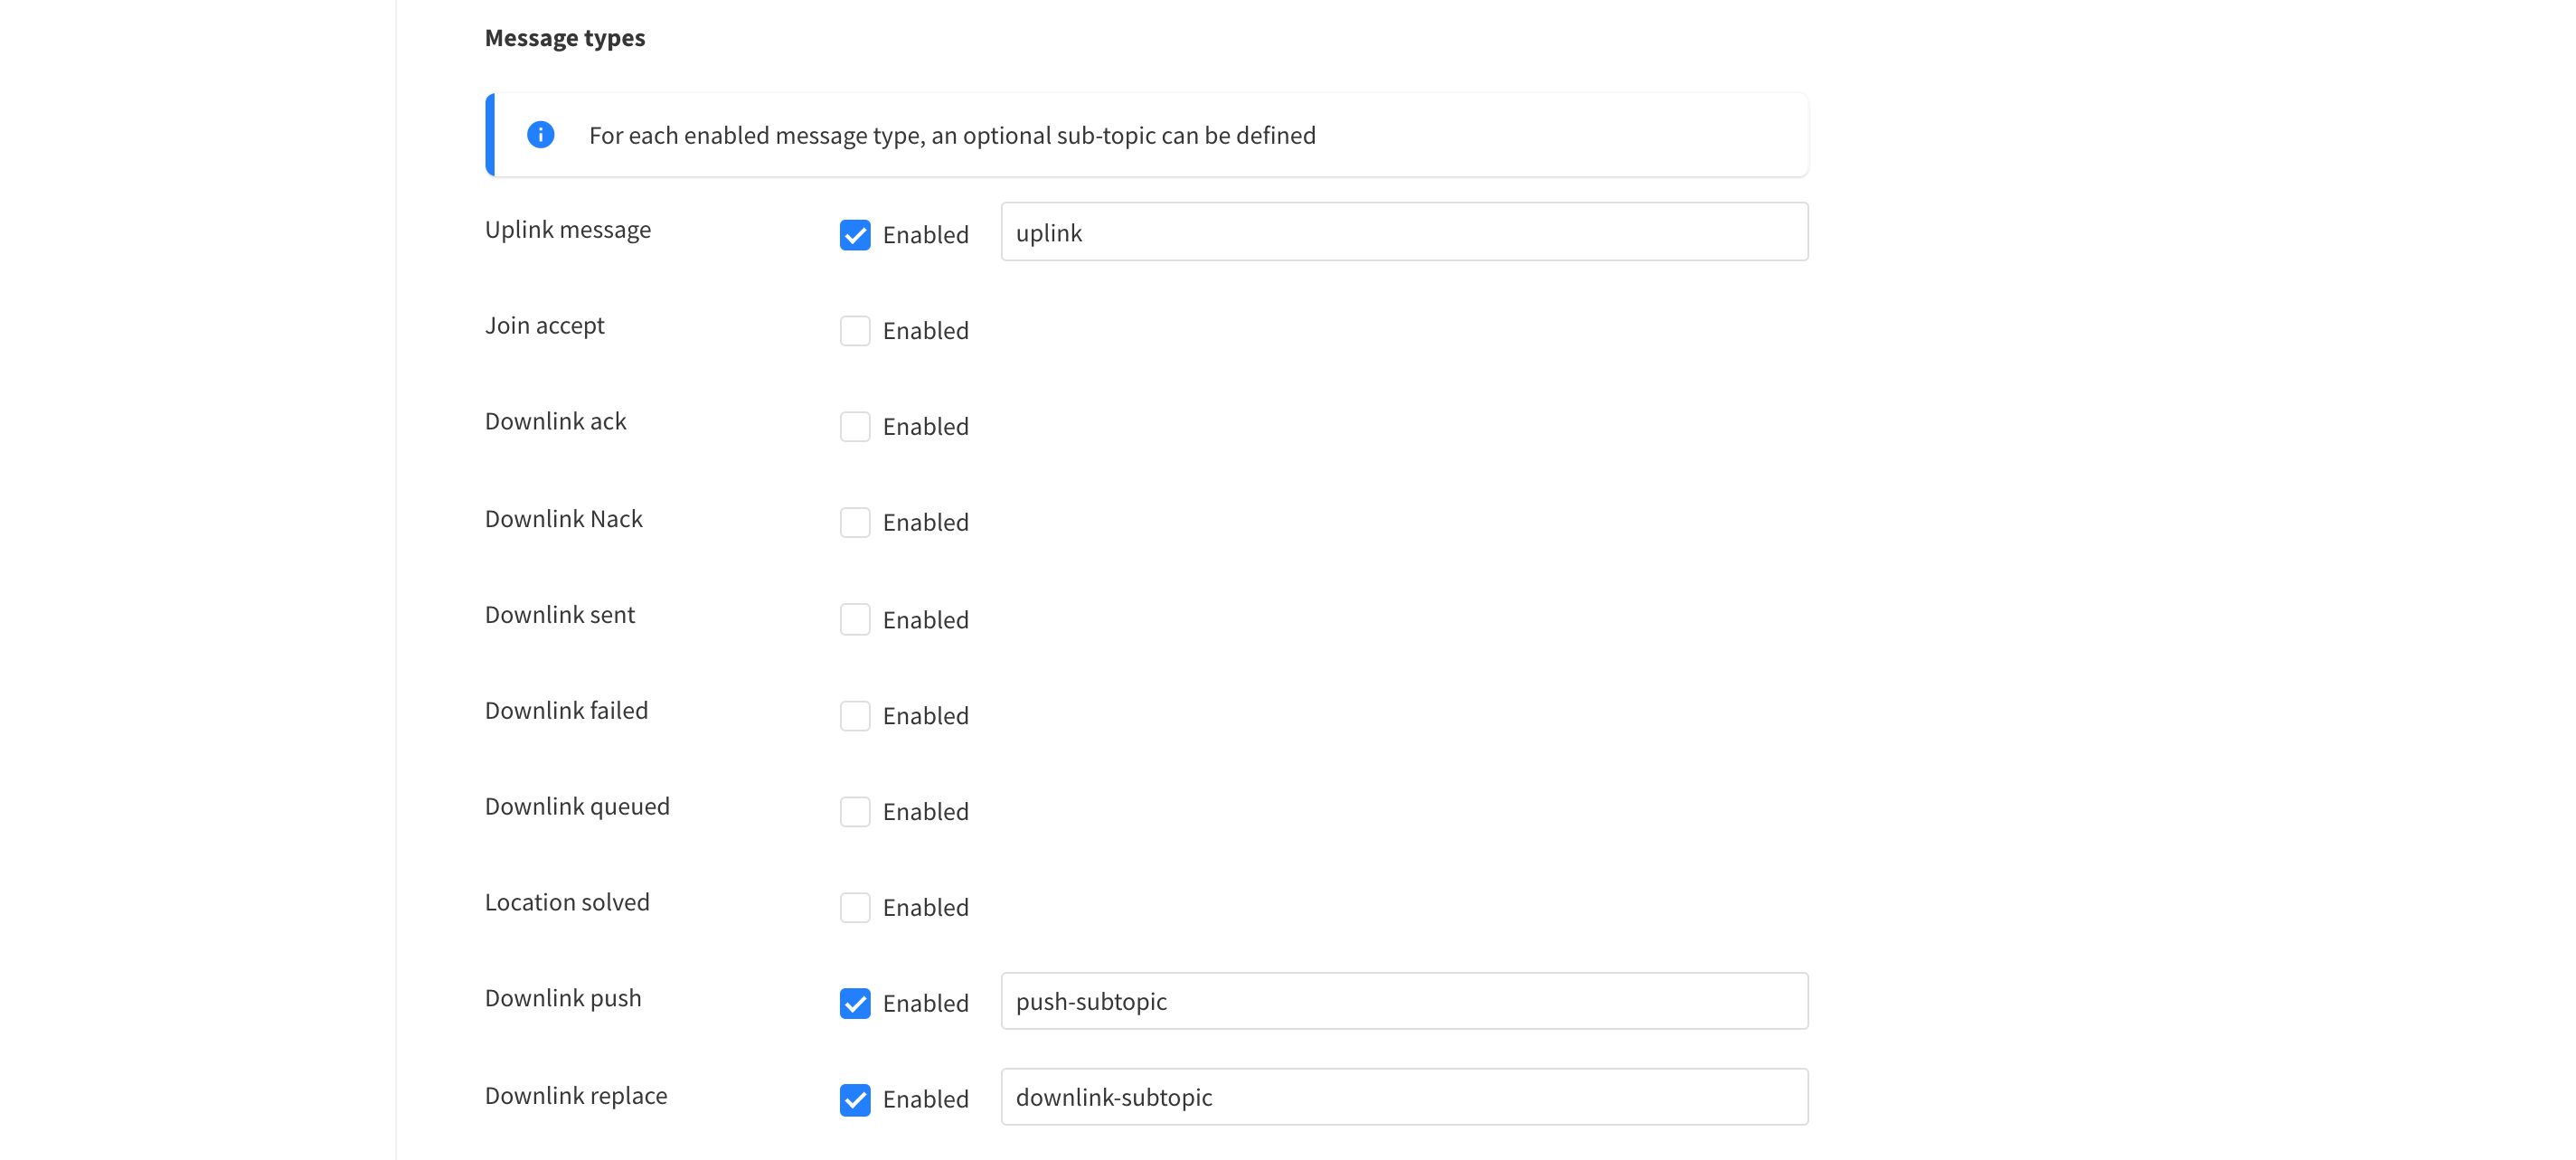Image resolution: width=2576 pixels, height=1160 pixels.
Task: Click Enabled label beside Downlink queued
Action: point(925,812)
